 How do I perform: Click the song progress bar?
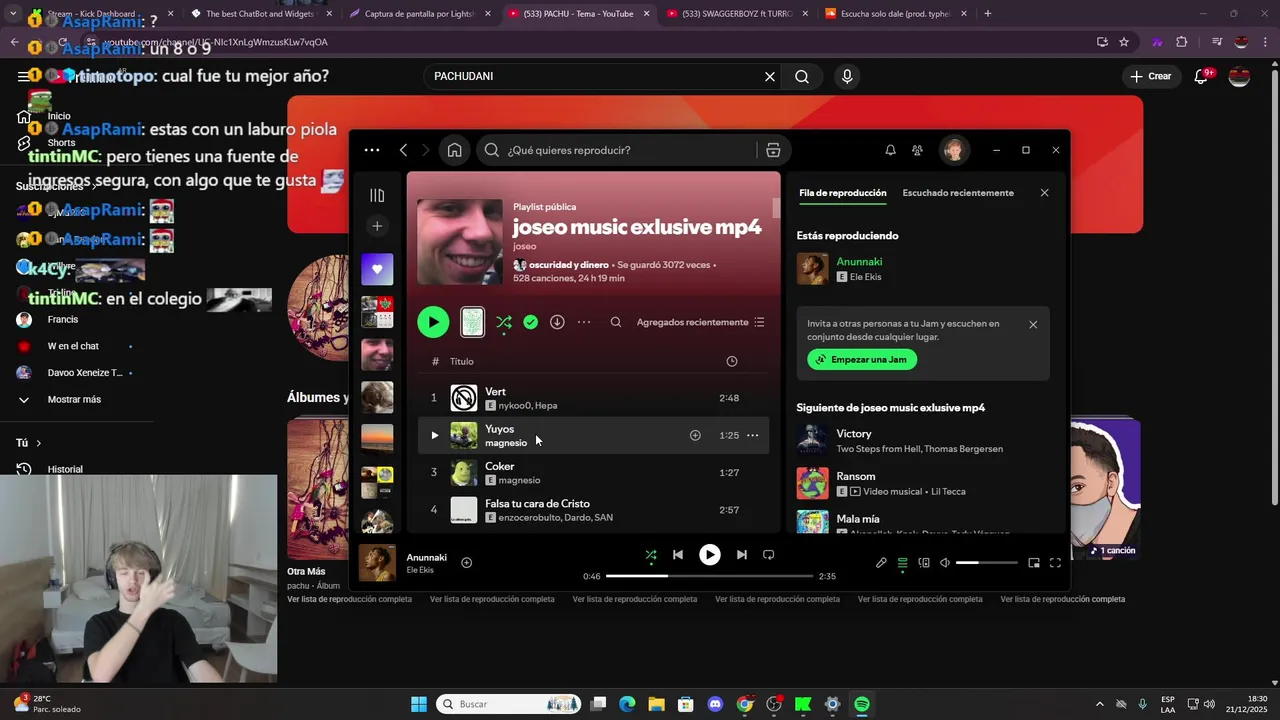point(709,576)
